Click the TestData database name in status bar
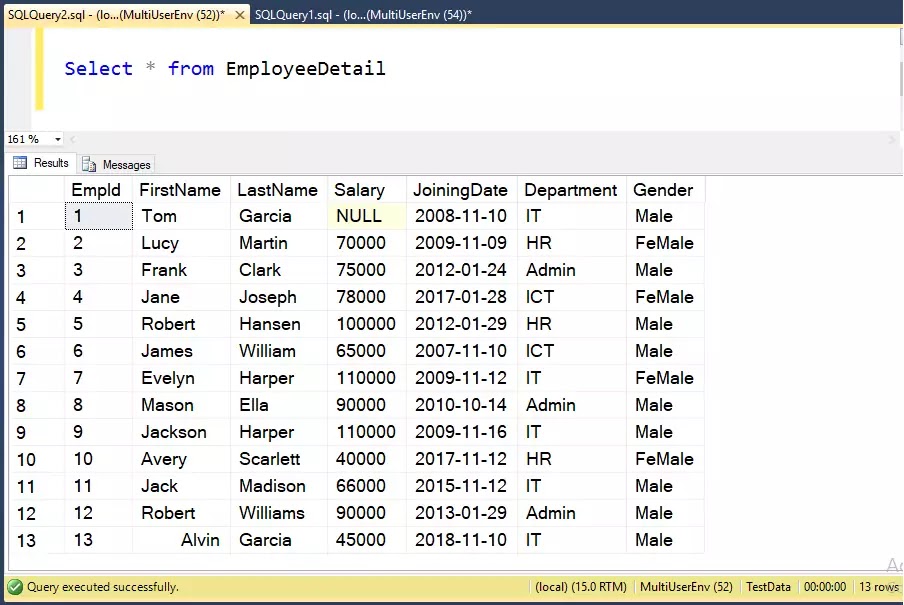904x605 pixels. [768, 587]
